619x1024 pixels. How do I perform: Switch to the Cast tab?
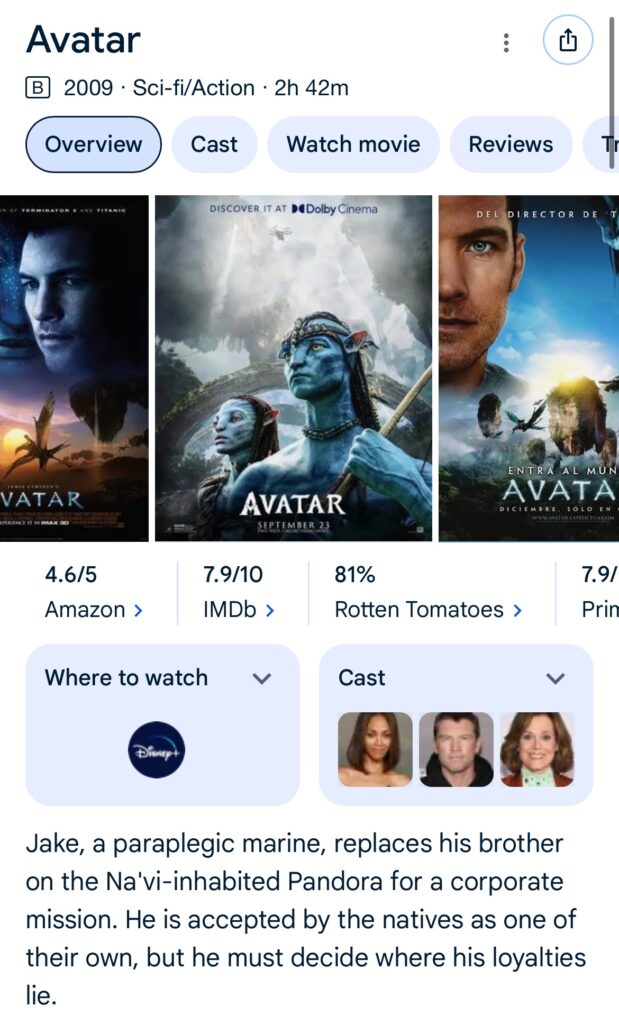tap(214, 144)
